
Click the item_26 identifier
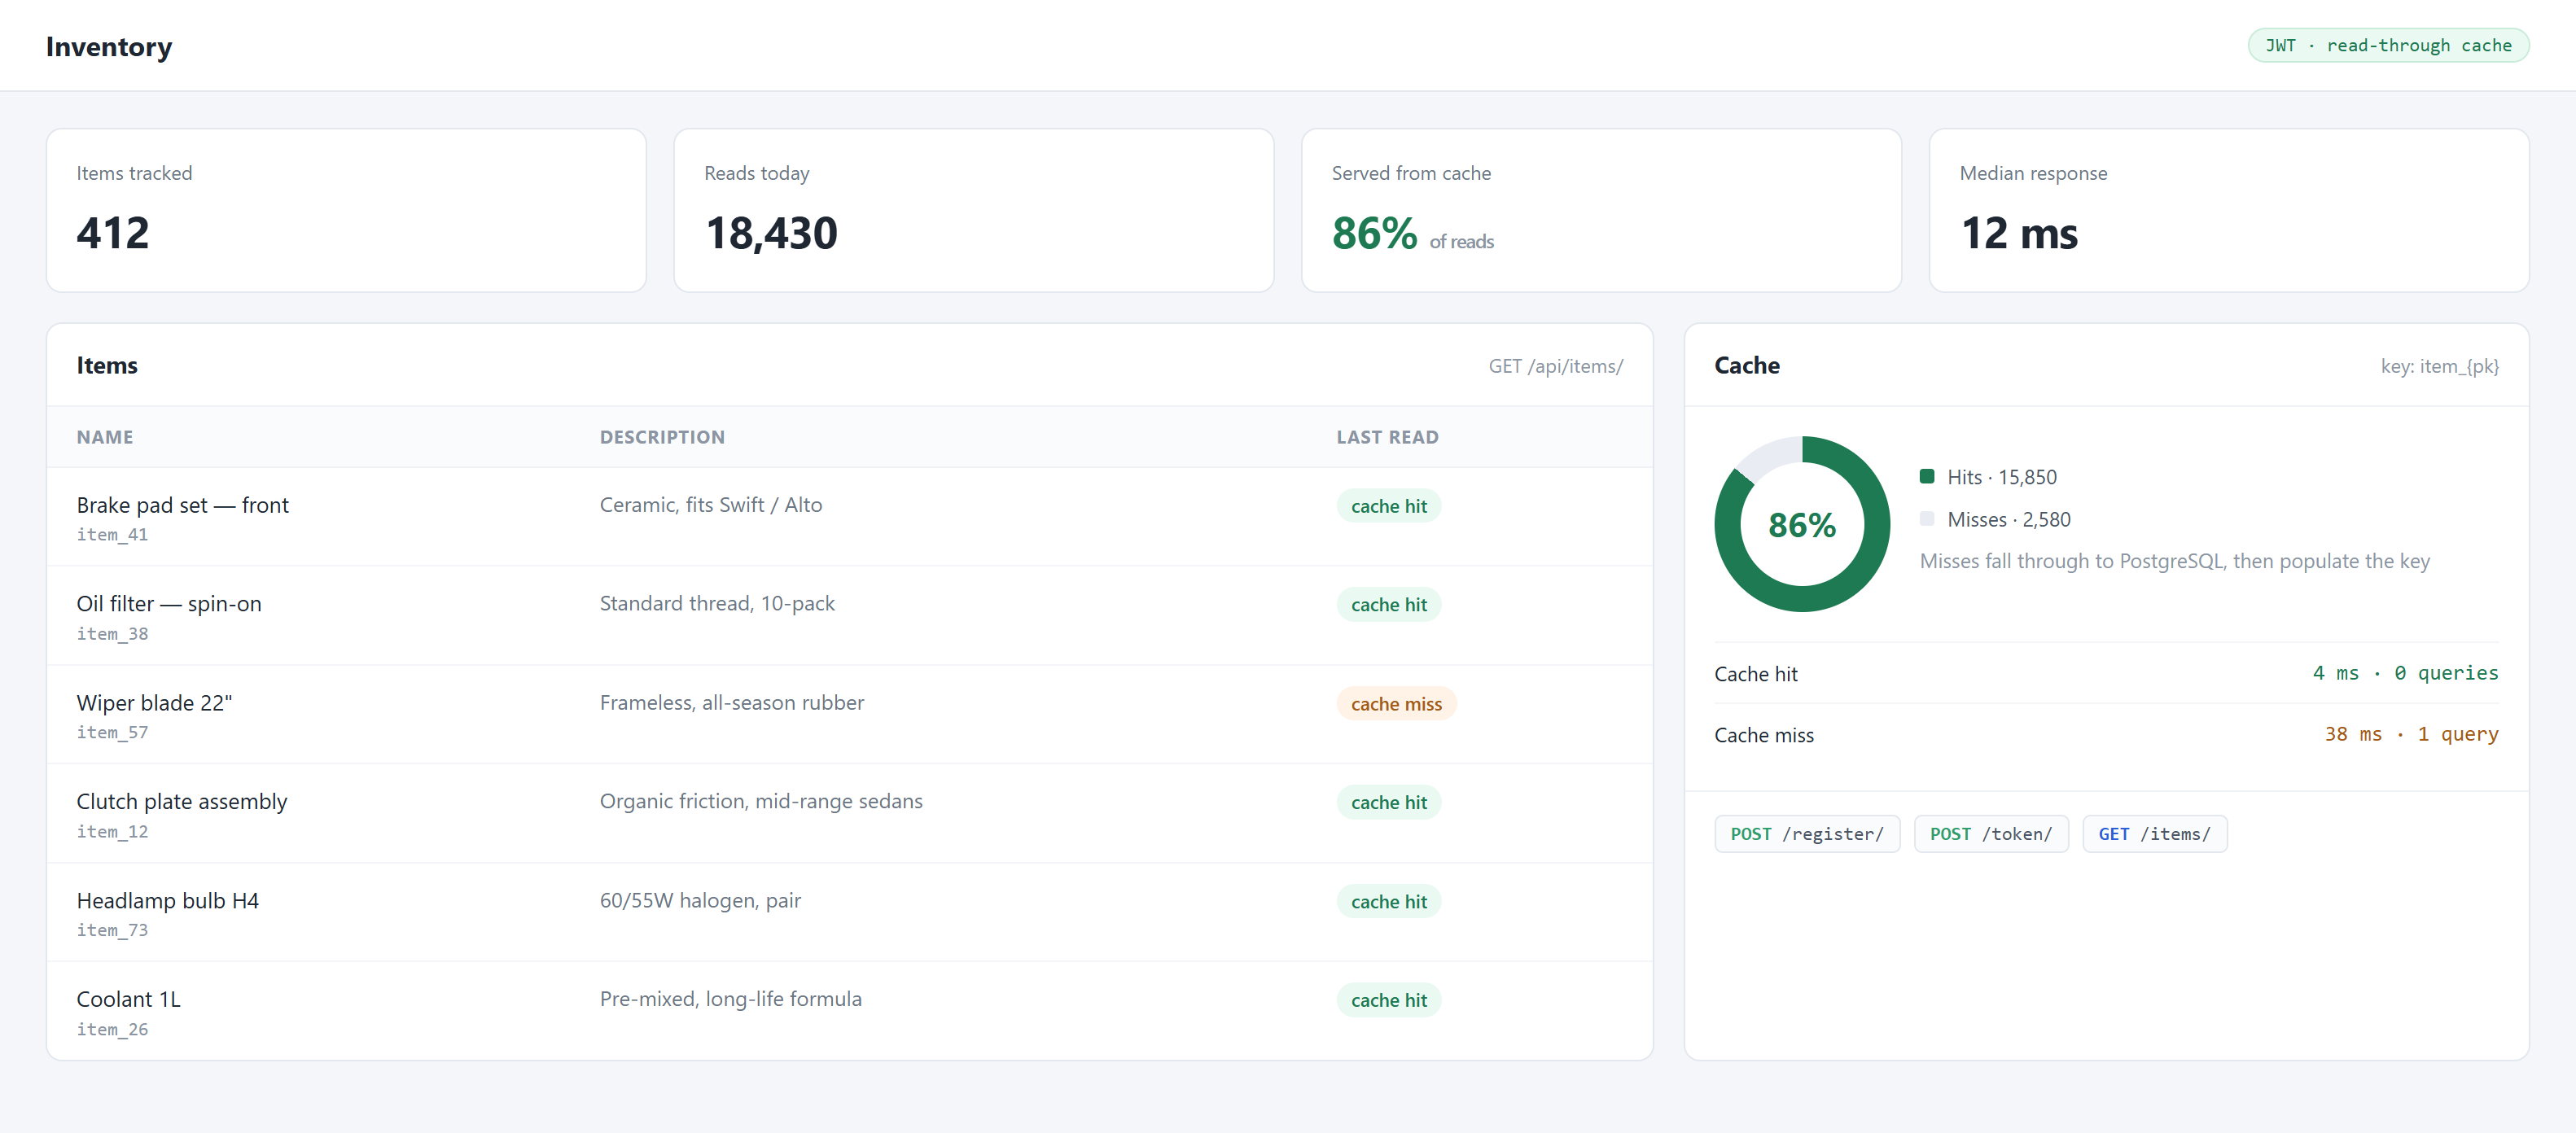112,1030
